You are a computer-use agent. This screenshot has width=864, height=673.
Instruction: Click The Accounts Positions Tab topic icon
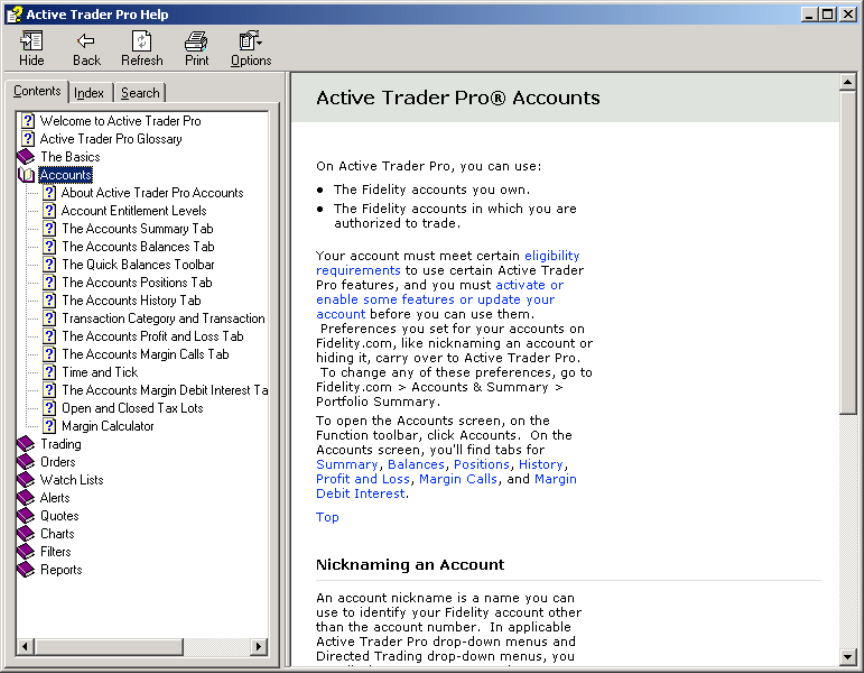tap(50, 282)
